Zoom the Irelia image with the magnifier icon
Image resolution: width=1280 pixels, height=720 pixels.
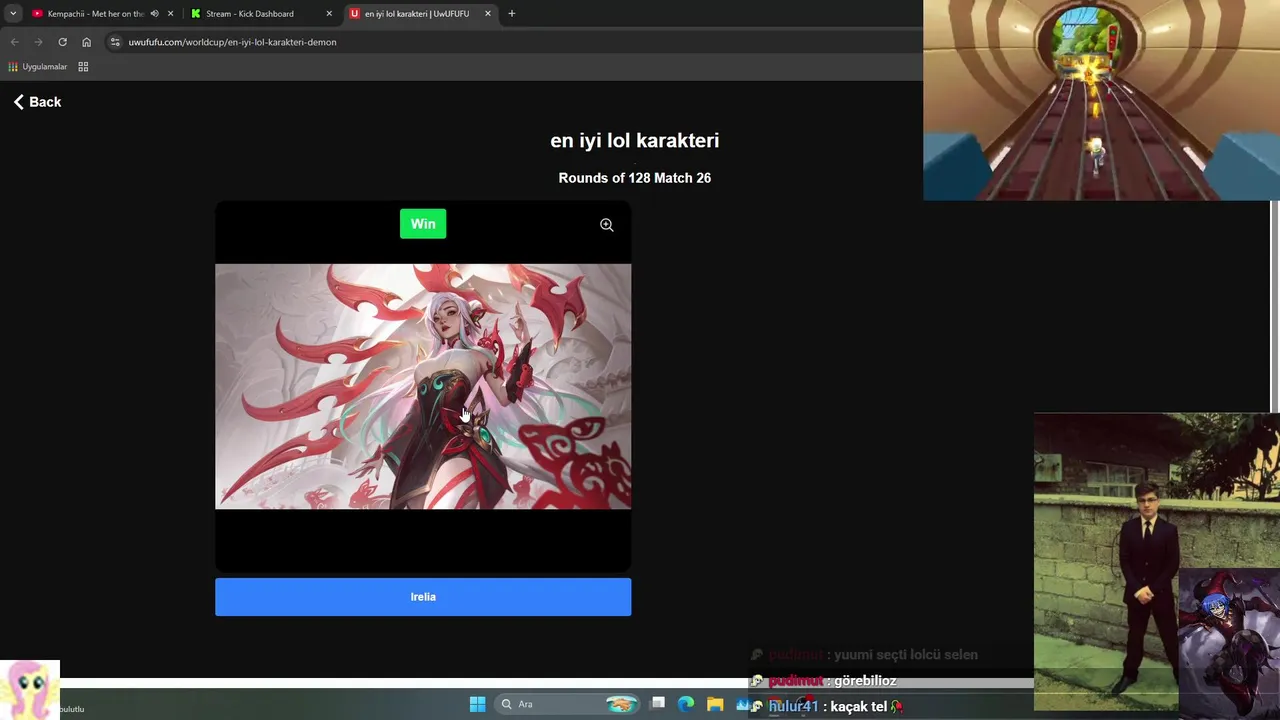[x=606, y=225]
